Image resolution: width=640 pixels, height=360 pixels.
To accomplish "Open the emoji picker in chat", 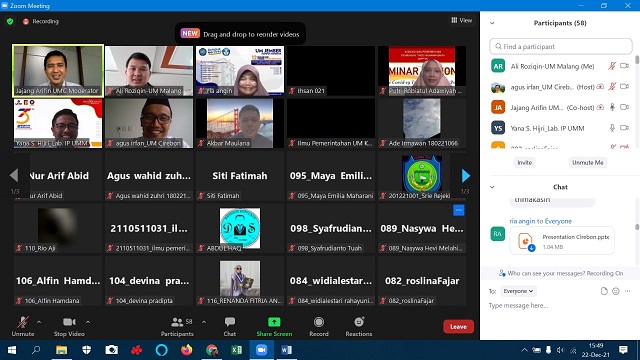I will [x=616, y=291].
